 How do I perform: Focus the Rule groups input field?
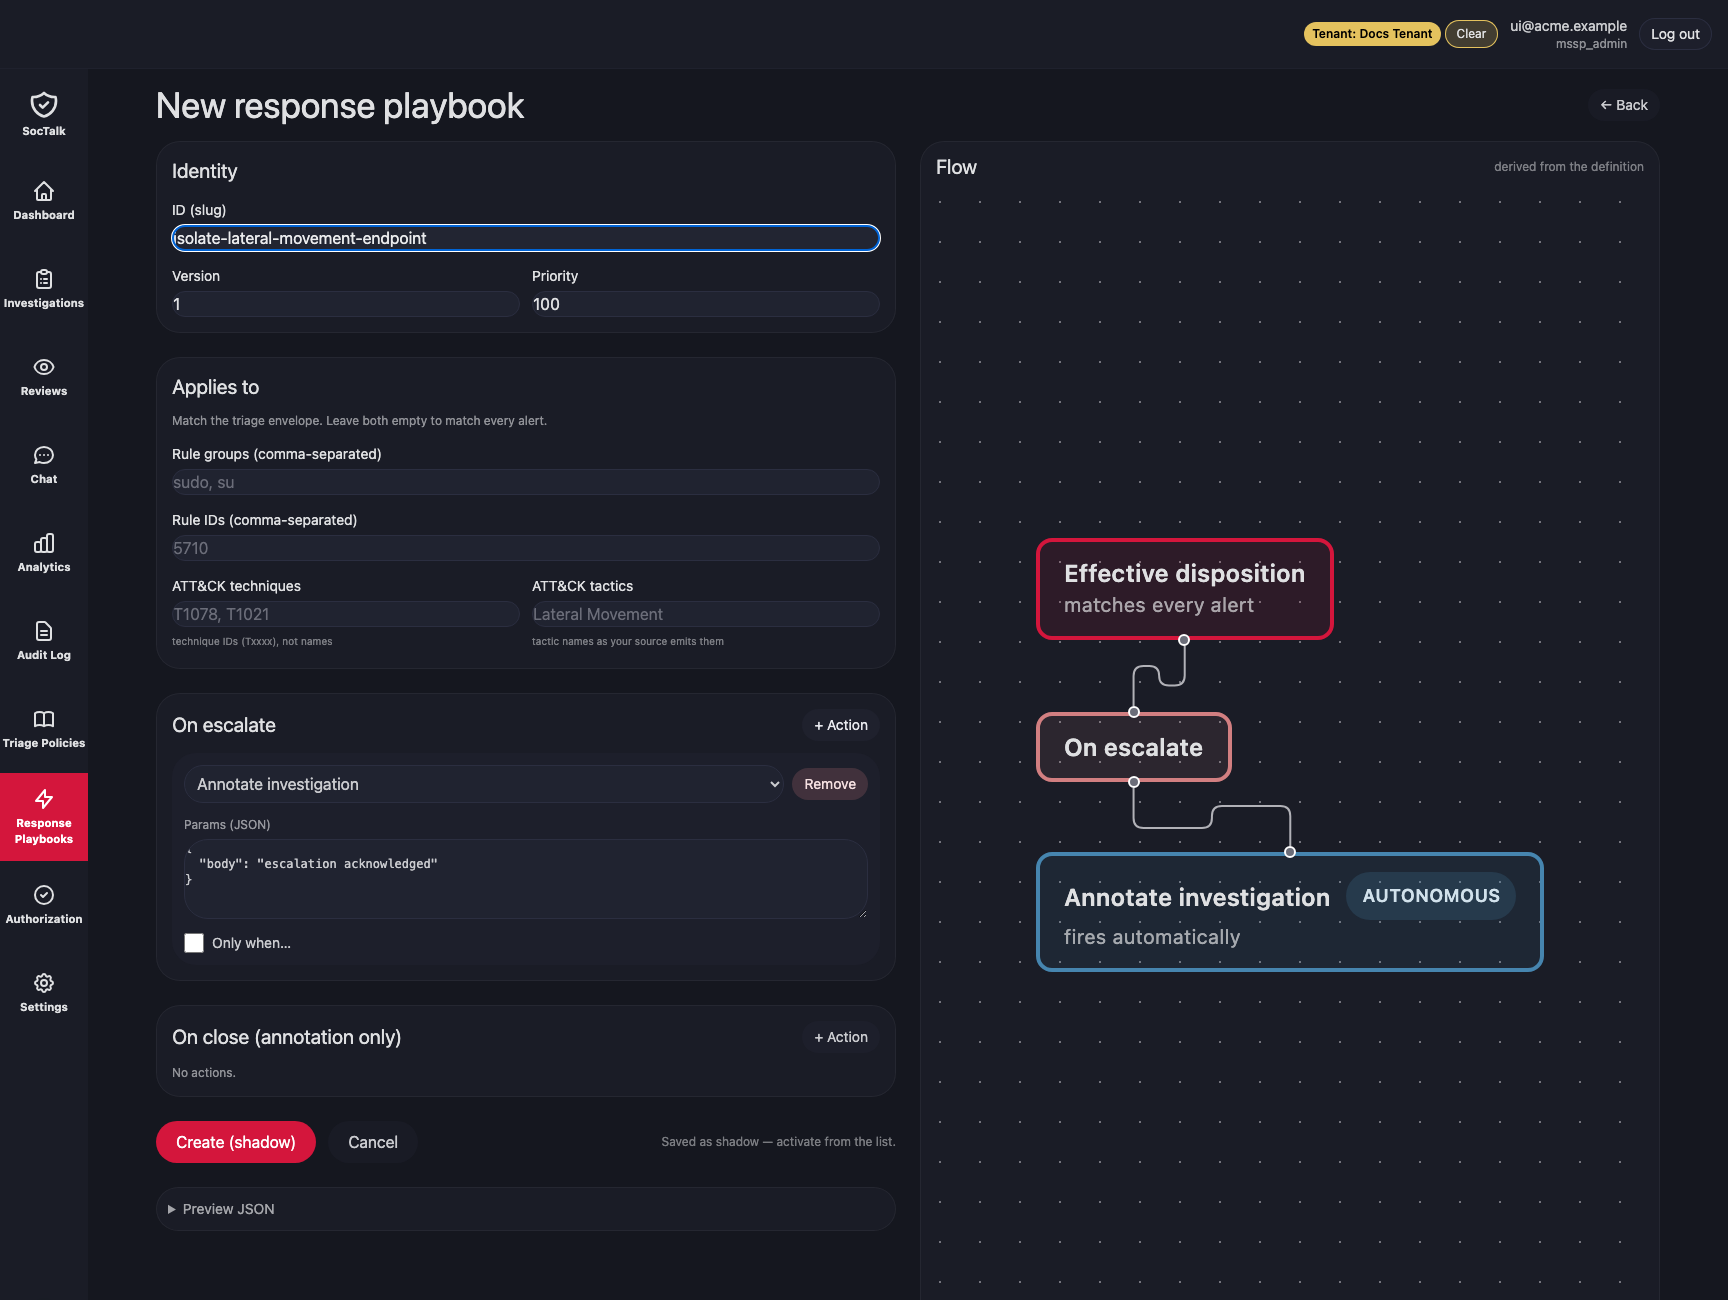(x=526, y=482)
